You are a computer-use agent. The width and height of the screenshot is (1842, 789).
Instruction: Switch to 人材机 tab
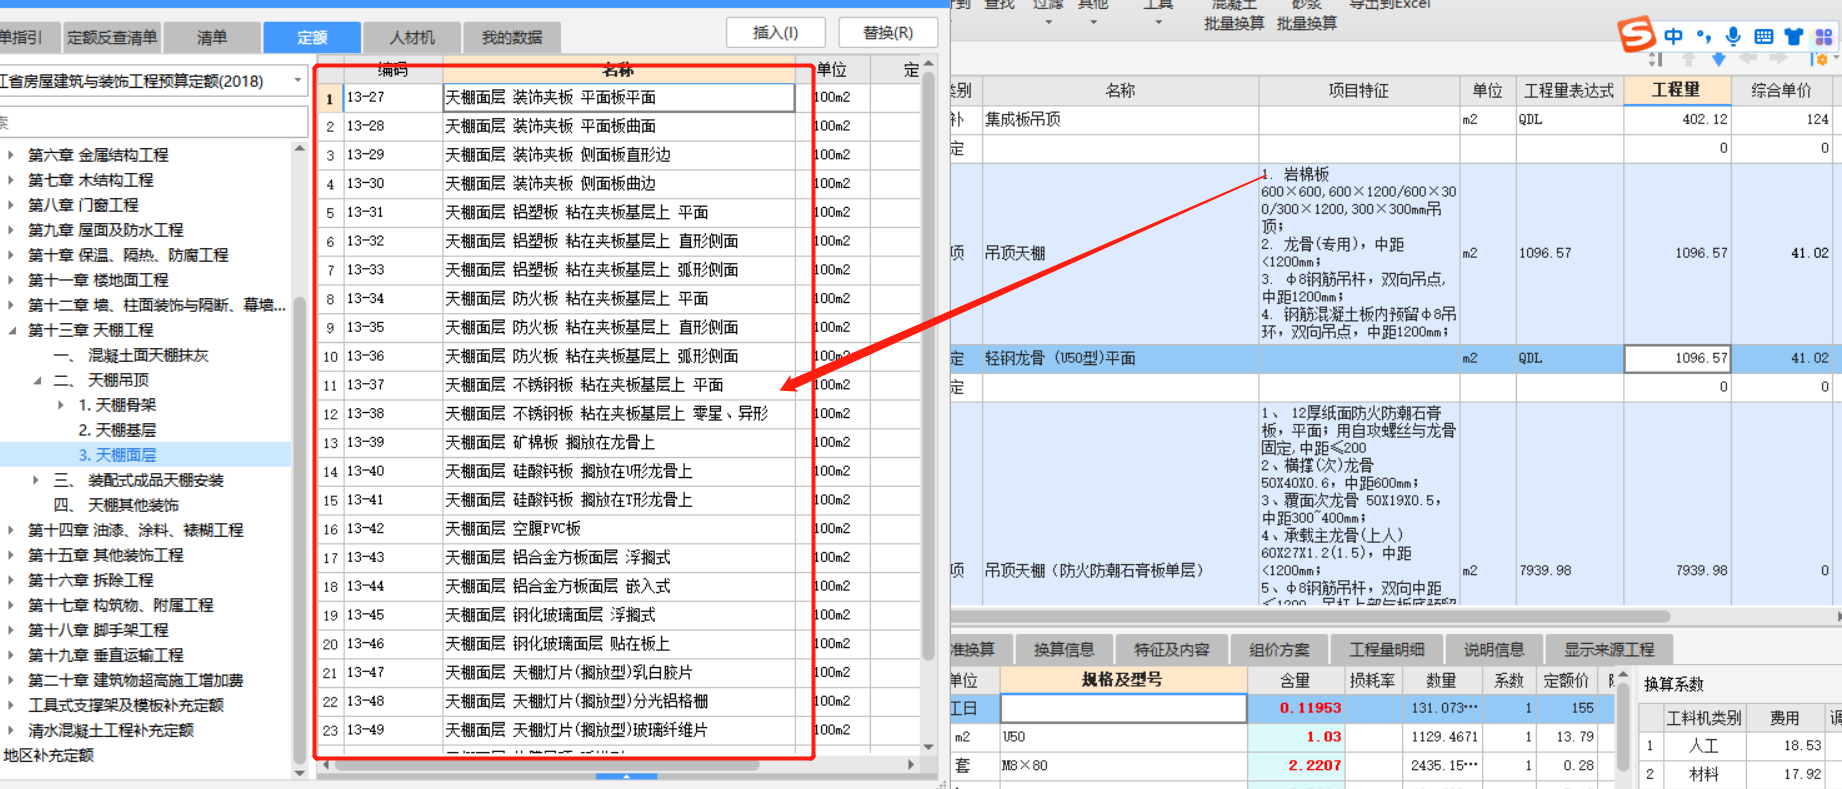point(412,38)
